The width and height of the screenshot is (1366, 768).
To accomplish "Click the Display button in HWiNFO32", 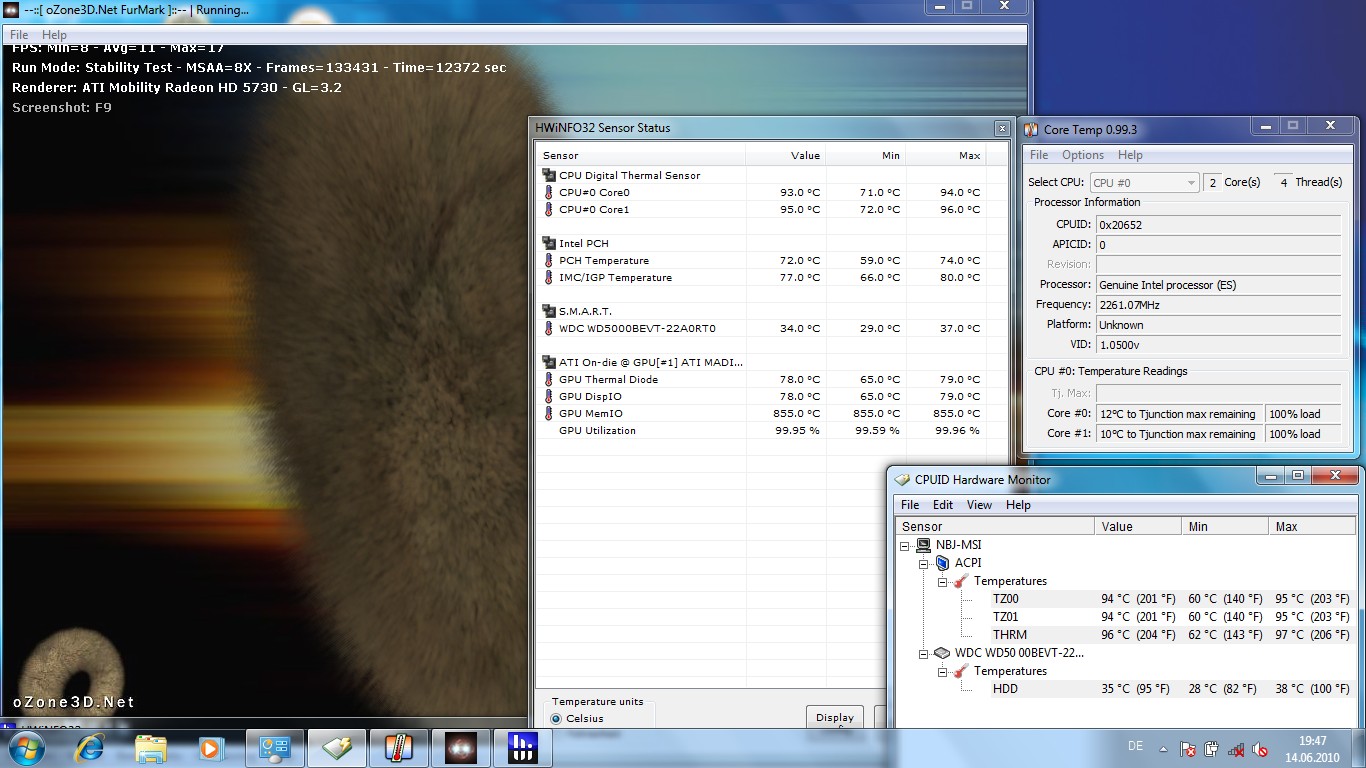I will (835, 717).
